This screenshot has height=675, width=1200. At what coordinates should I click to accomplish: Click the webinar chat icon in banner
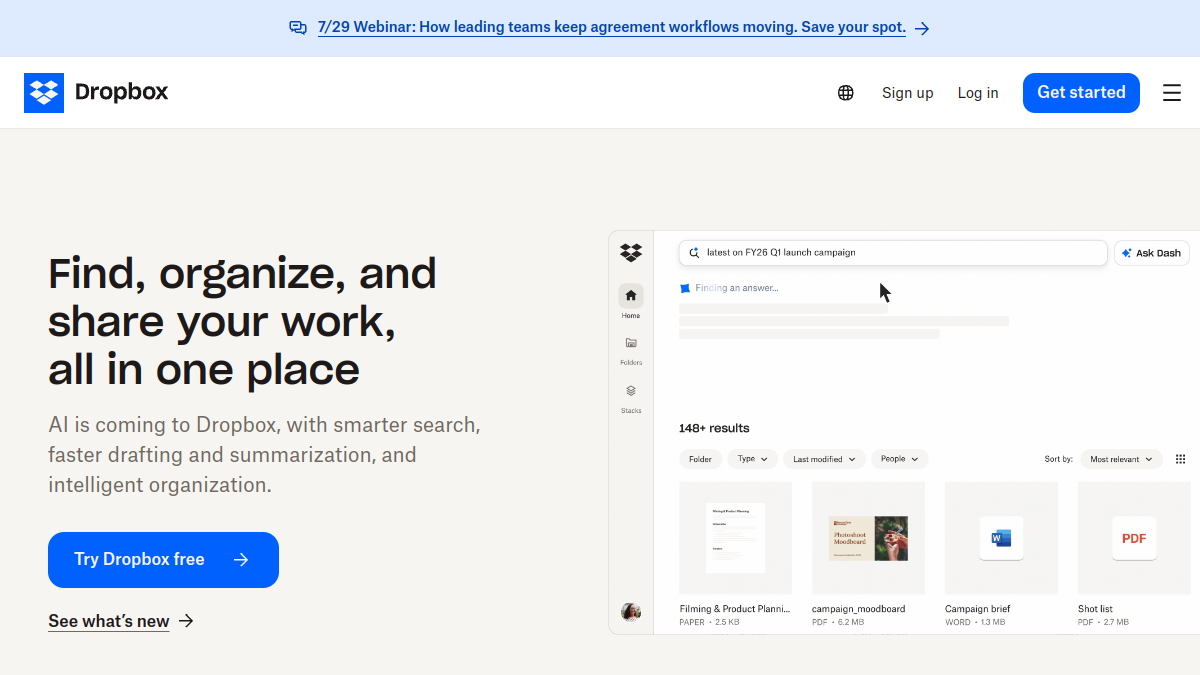tap(298, 28)
